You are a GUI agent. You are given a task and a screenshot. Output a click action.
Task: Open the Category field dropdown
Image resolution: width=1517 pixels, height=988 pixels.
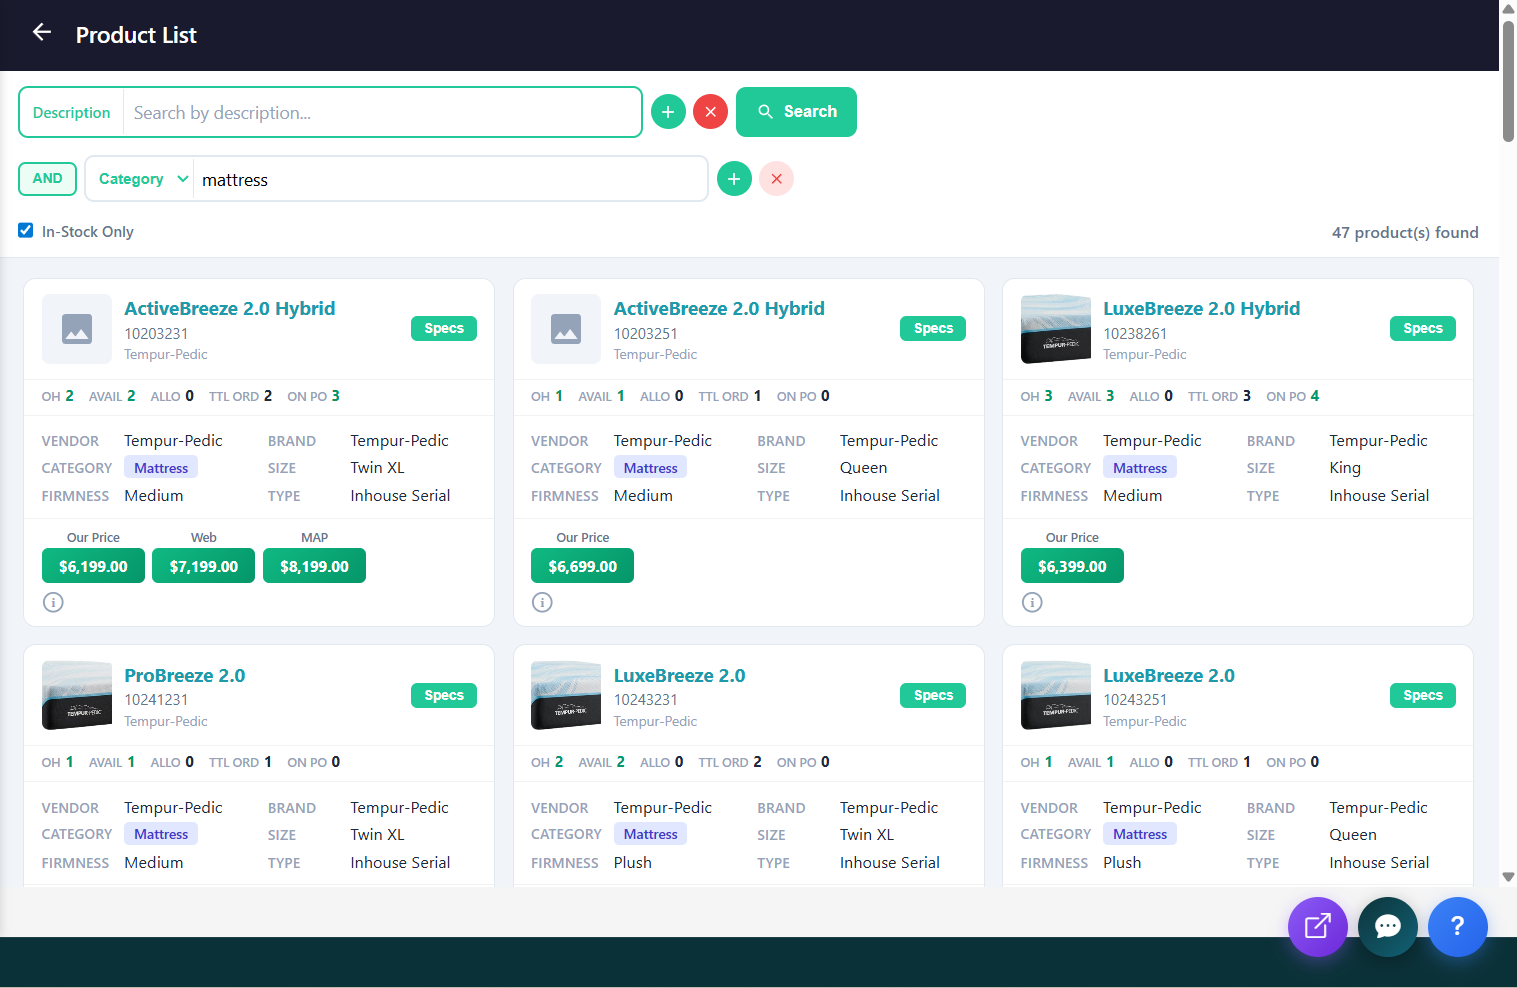[143, 179]
